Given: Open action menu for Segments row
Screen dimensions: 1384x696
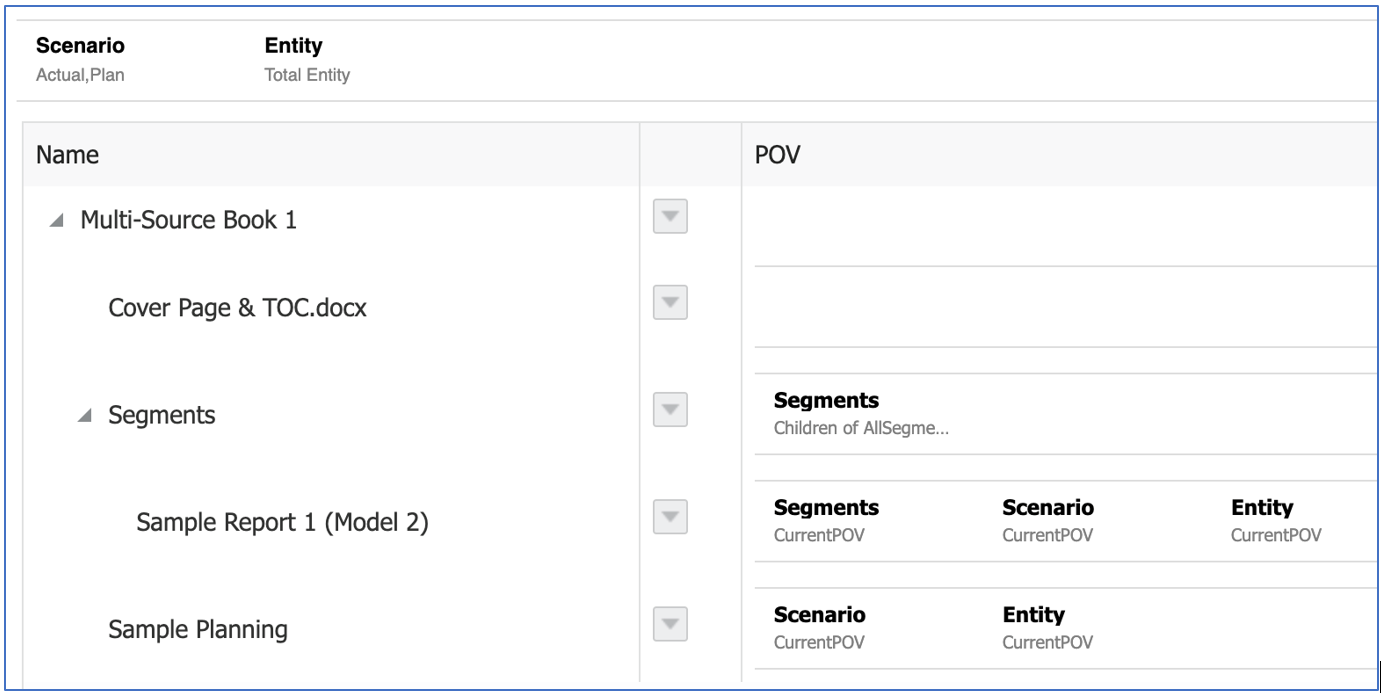Looking at the screenshot, I should tap(670, 409).
